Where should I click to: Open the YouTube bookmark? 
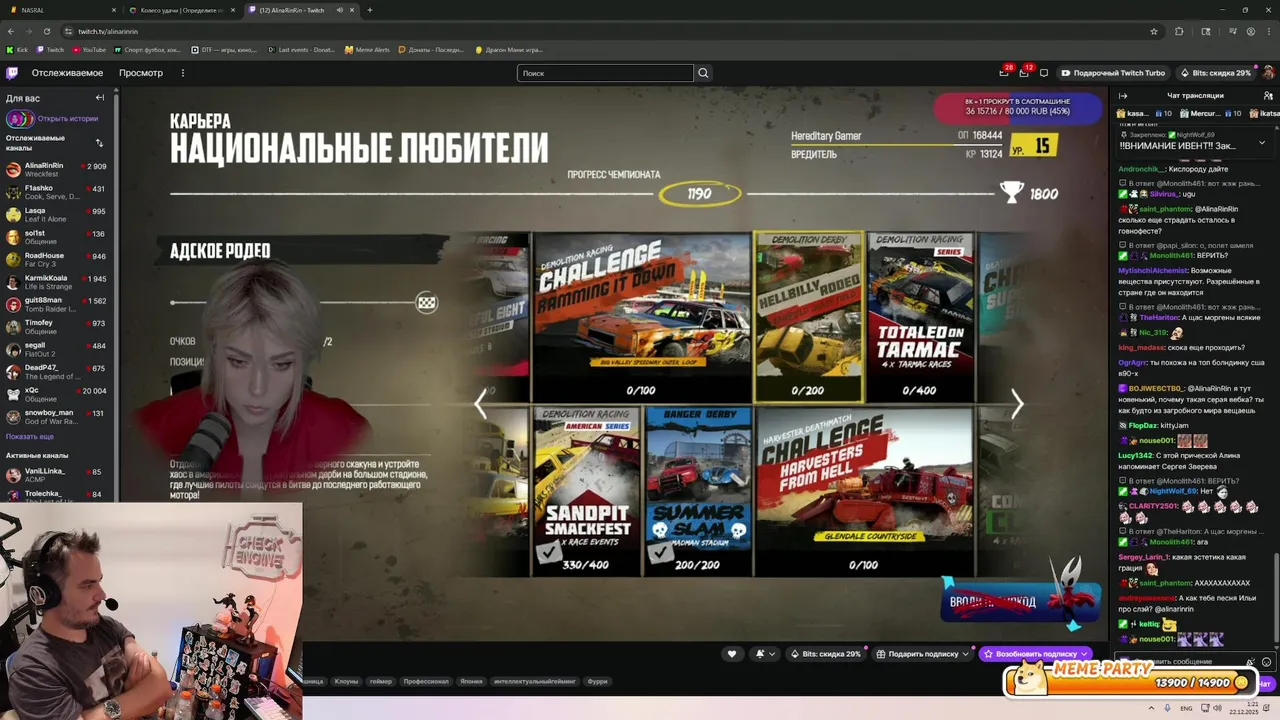coord(88,49)
